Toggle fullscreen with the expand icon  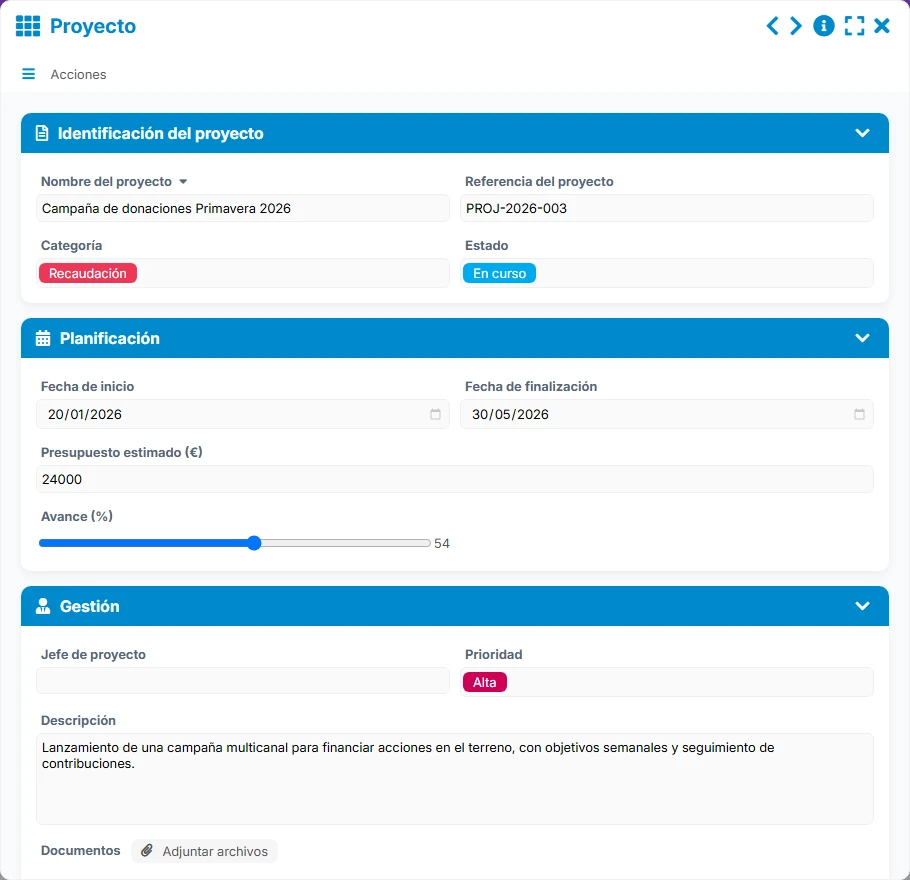point(854,26)
